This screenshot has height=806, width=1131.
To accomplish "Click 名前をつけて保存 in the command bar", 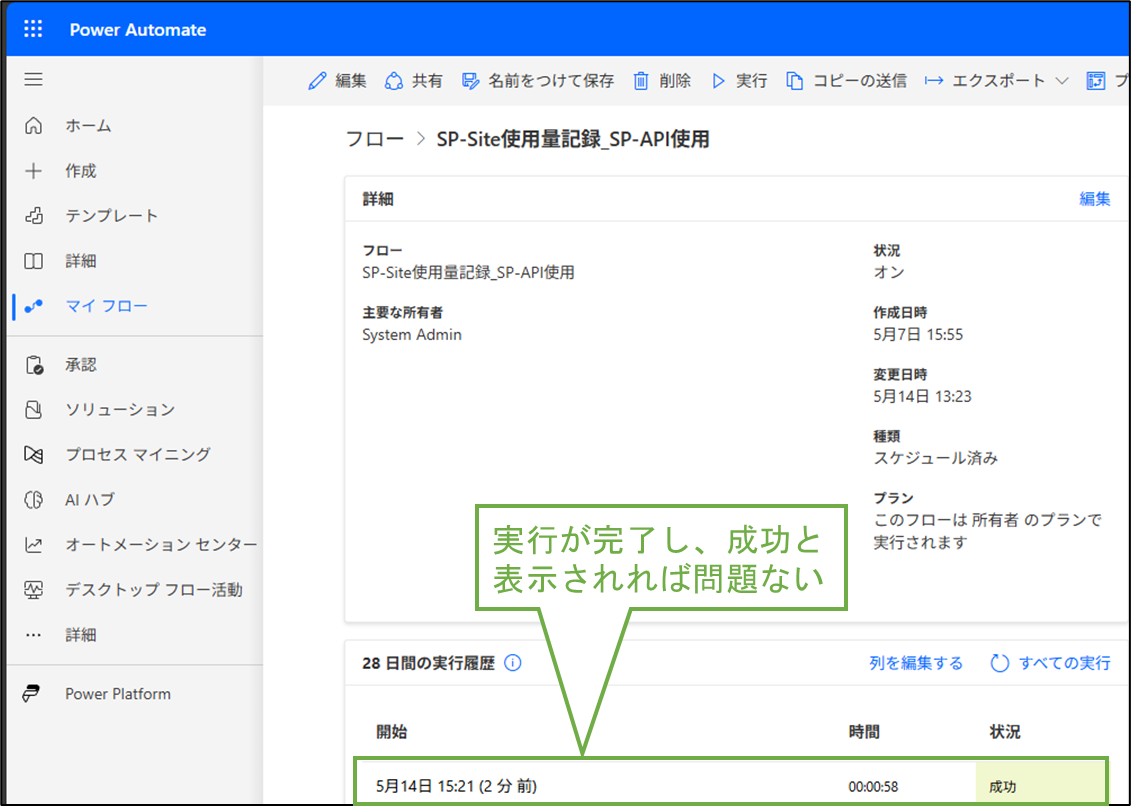I will (x=551, y=81).
